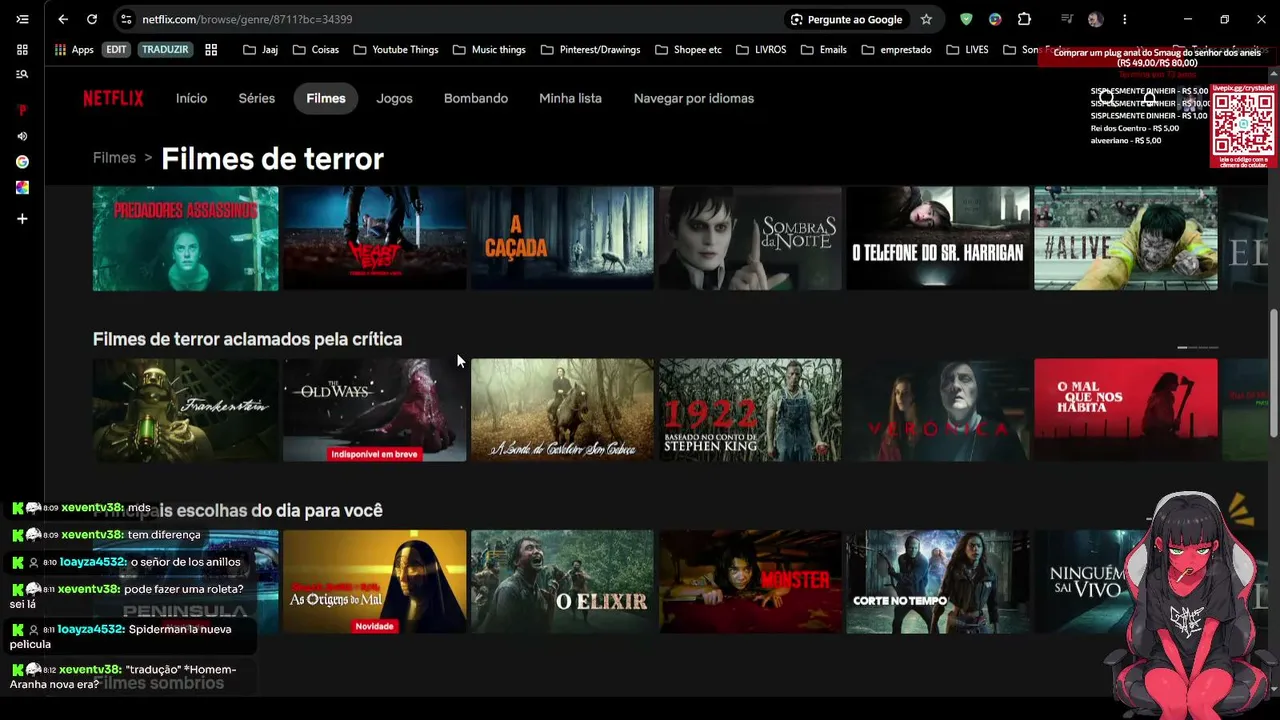Open the A Caçada movie
Screen dimensions: 1280x720
(x=562, y=238)
